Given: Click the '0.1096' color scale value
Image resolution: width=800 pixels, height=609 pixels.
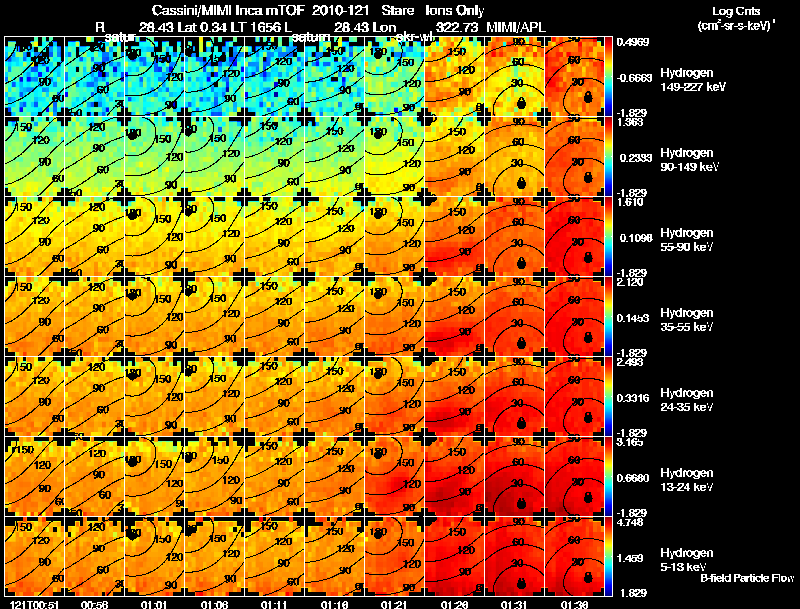Looking at the screenshot, I should pos(634,238).
